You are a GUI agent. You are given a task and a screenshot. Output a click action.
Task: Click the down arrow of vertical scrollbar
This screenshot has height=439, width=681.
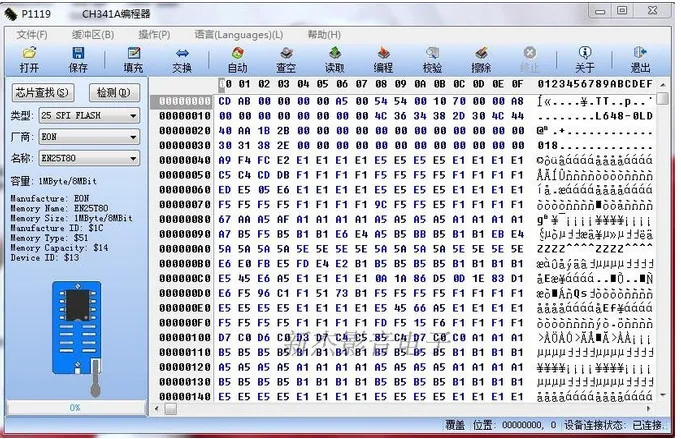[663, 395]
